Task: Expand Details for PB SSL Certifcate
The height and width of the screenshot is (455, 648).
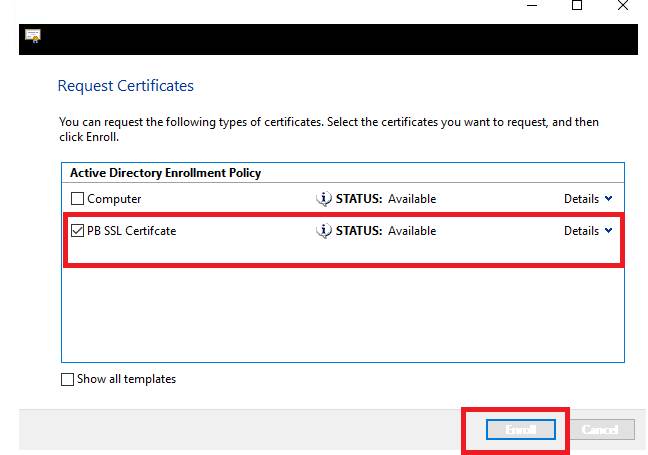Action: [588, 231]
